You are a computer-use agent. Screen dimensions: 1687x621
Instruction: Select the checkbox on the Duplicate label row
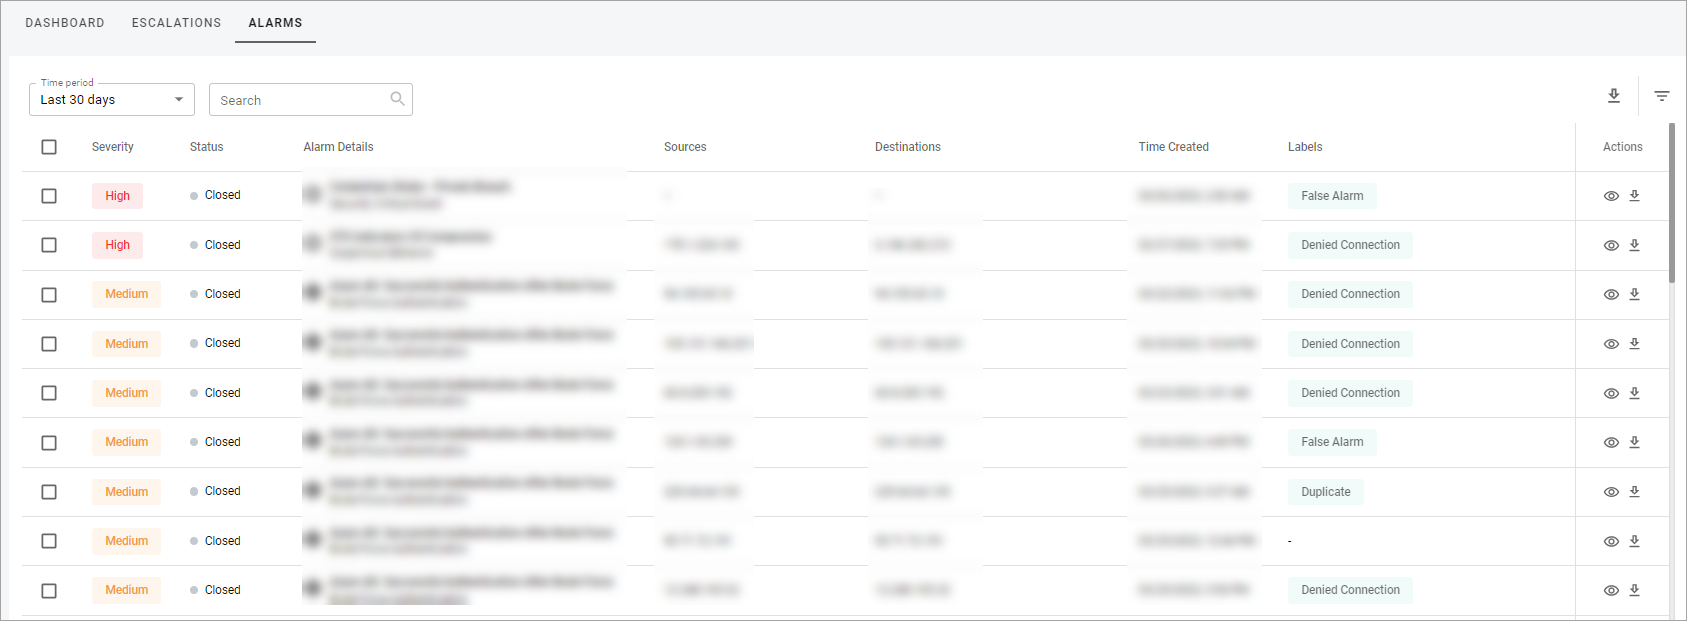coord(49,492)
